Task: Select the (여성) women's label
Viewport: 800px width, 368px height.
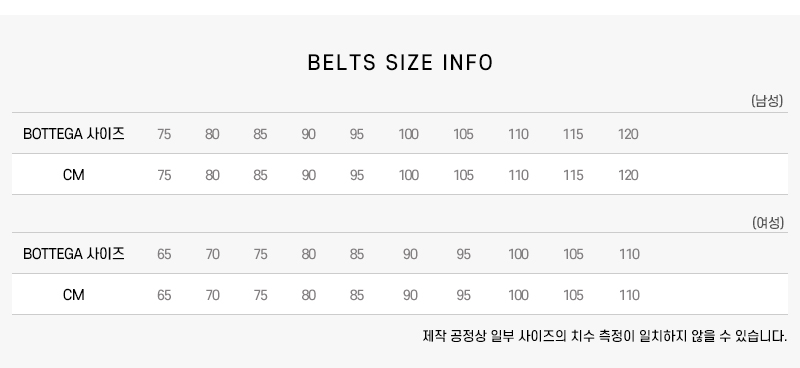Action: [x=768, y=223]
